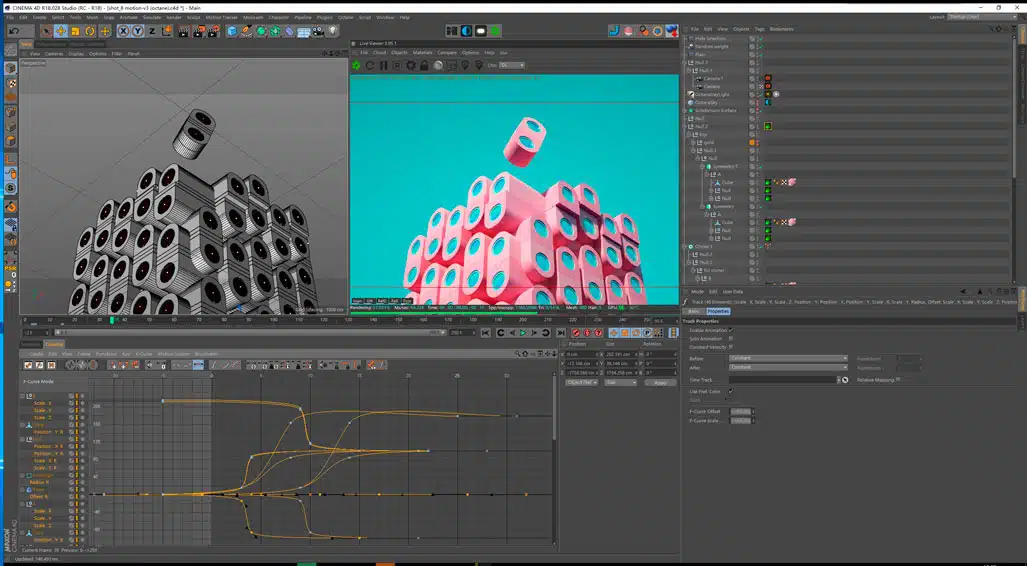
Task: Click the Undo arrow in top toolbar
Action: pyautogui.click(x=14, y=31)
